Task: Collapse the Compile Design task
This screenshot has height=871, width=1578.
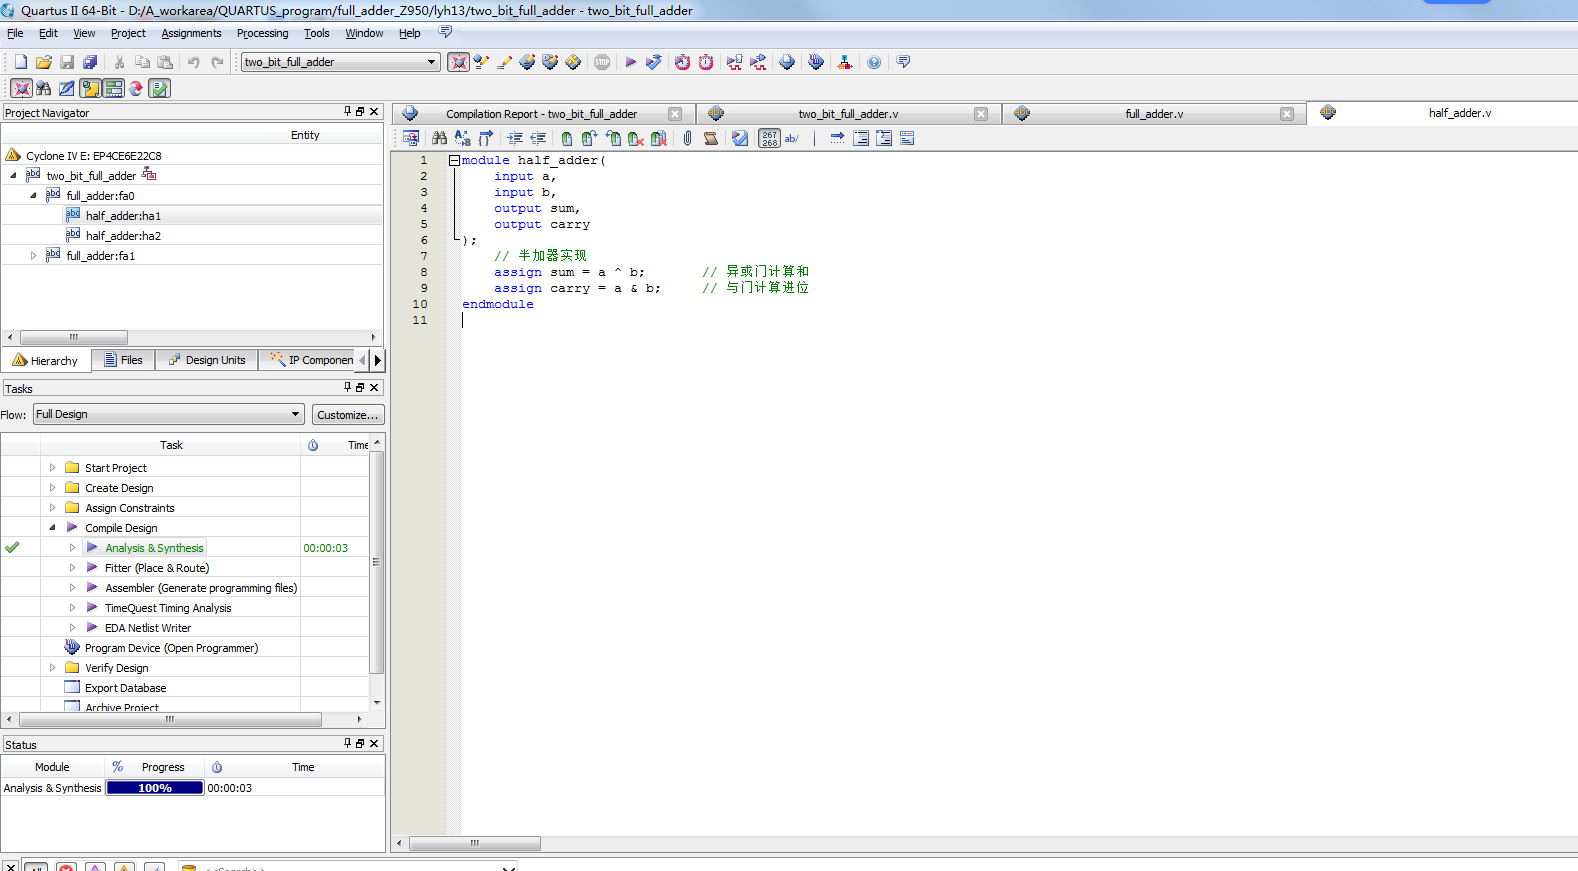Action: [52, 527]
